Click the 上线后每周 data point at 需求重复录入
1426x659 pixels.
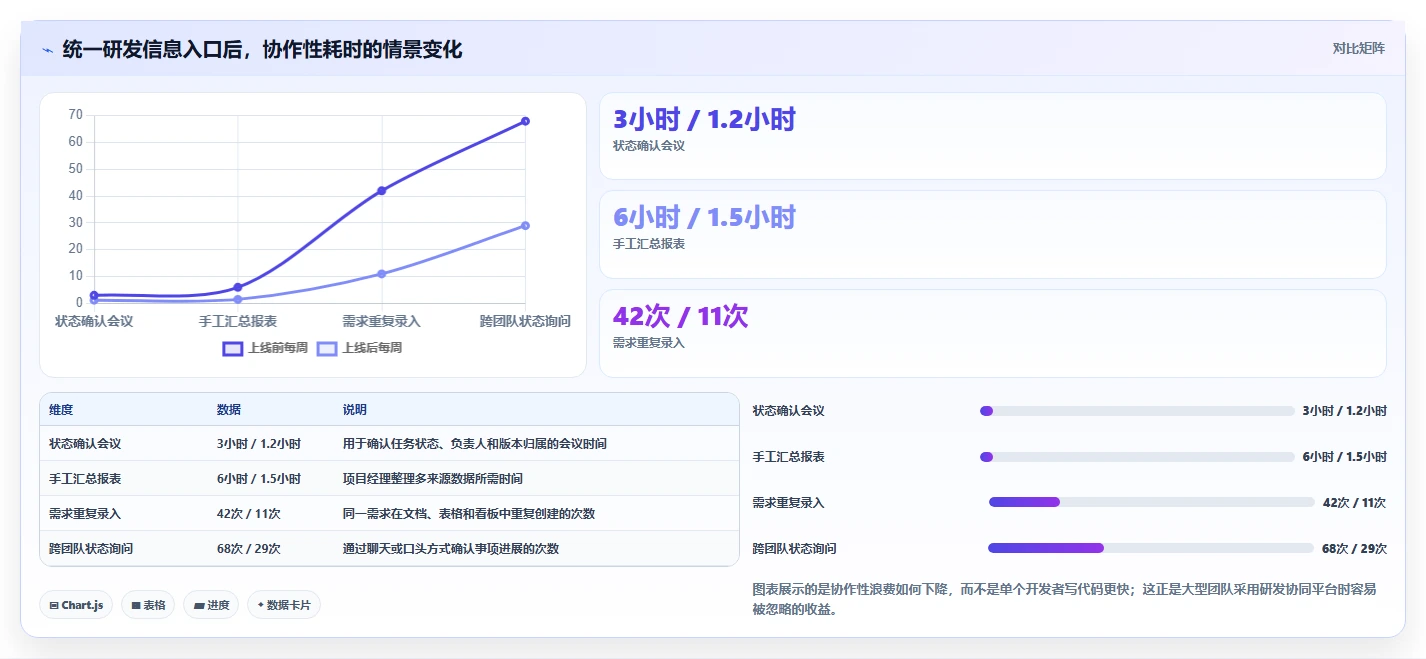click(381, 273)
